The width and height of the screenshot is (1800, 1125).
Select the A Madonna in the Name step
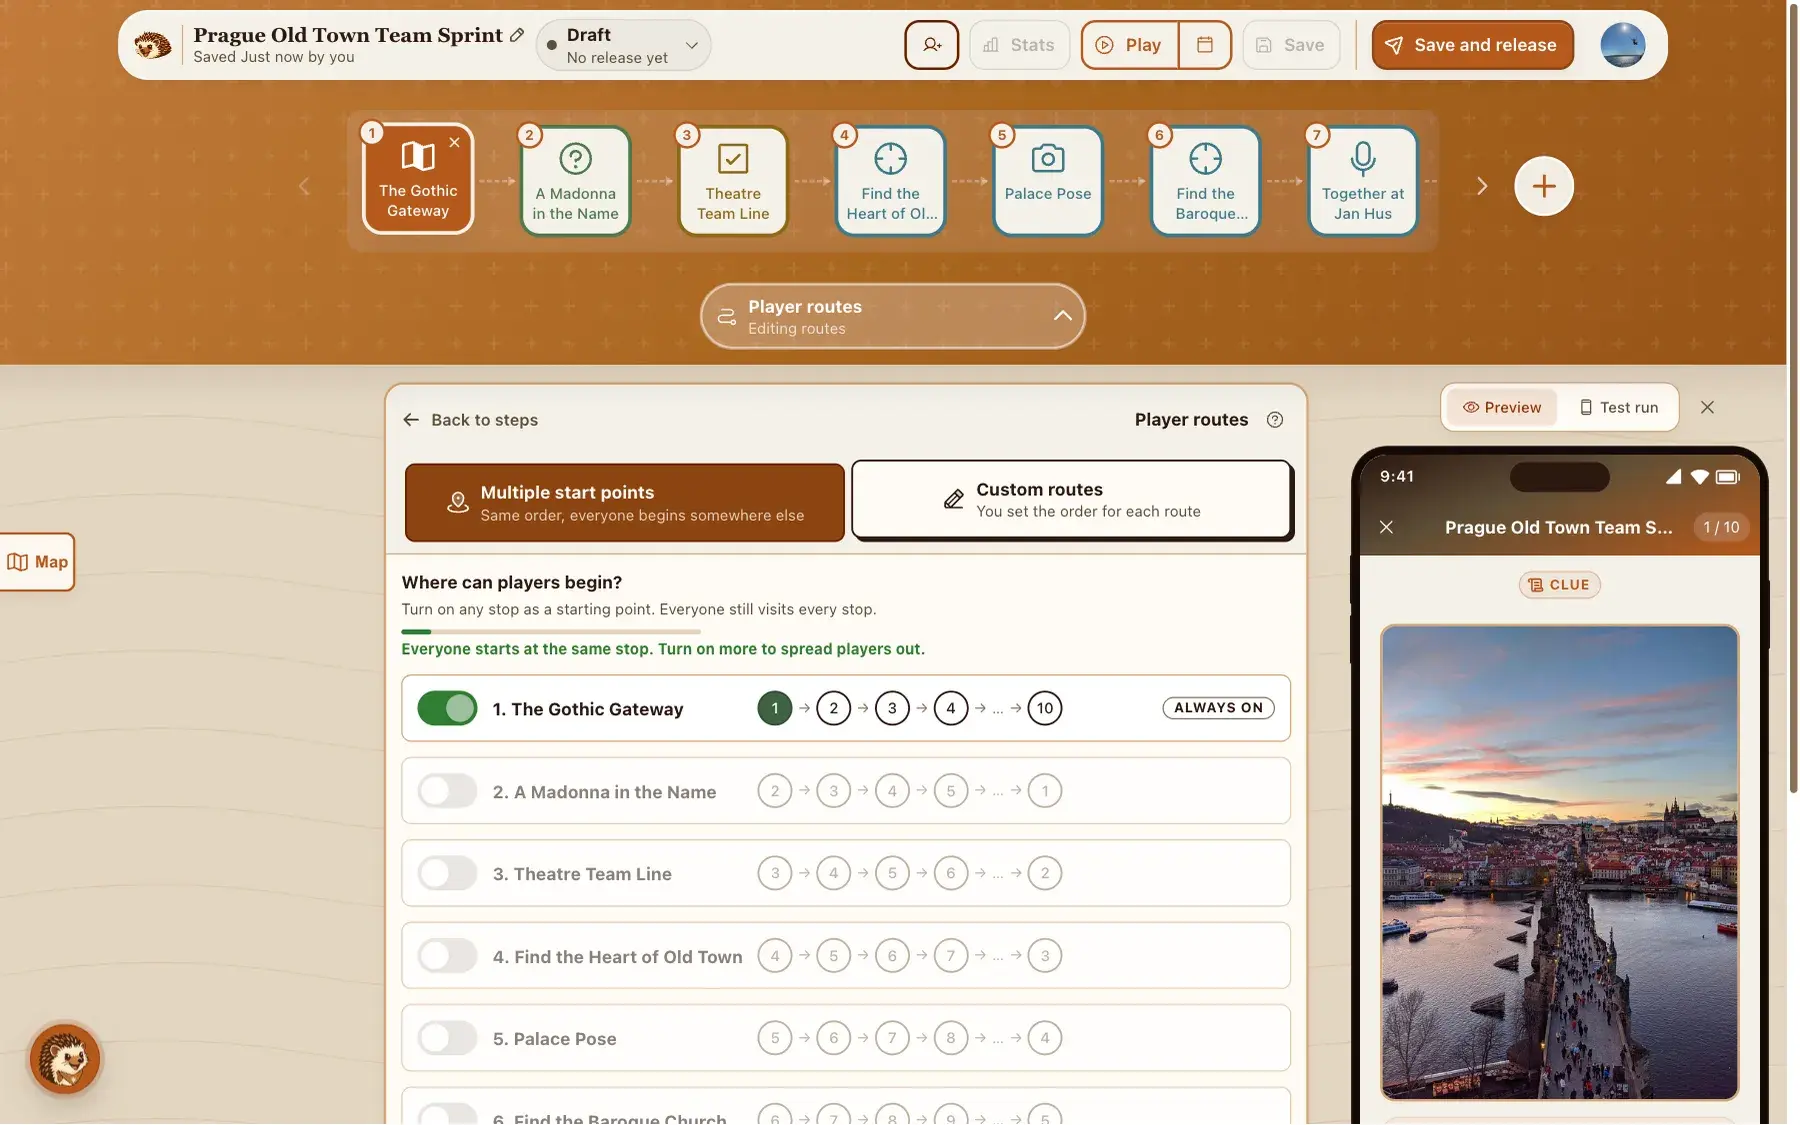(575, 181)
